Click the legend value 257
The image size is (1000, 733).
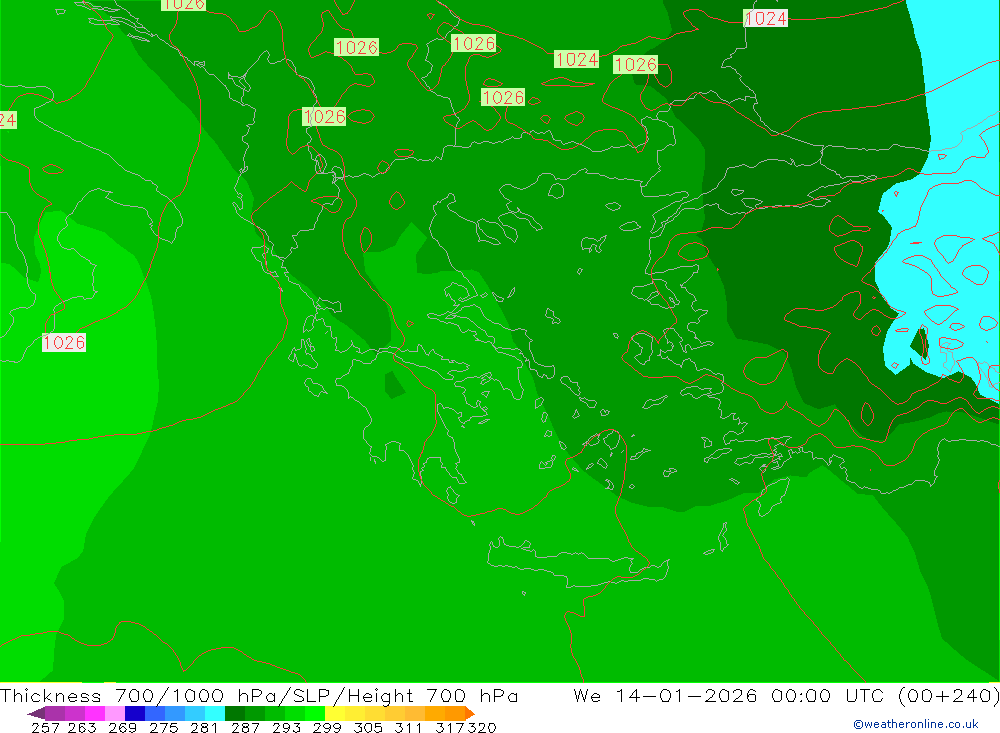(x=45, y=727)
